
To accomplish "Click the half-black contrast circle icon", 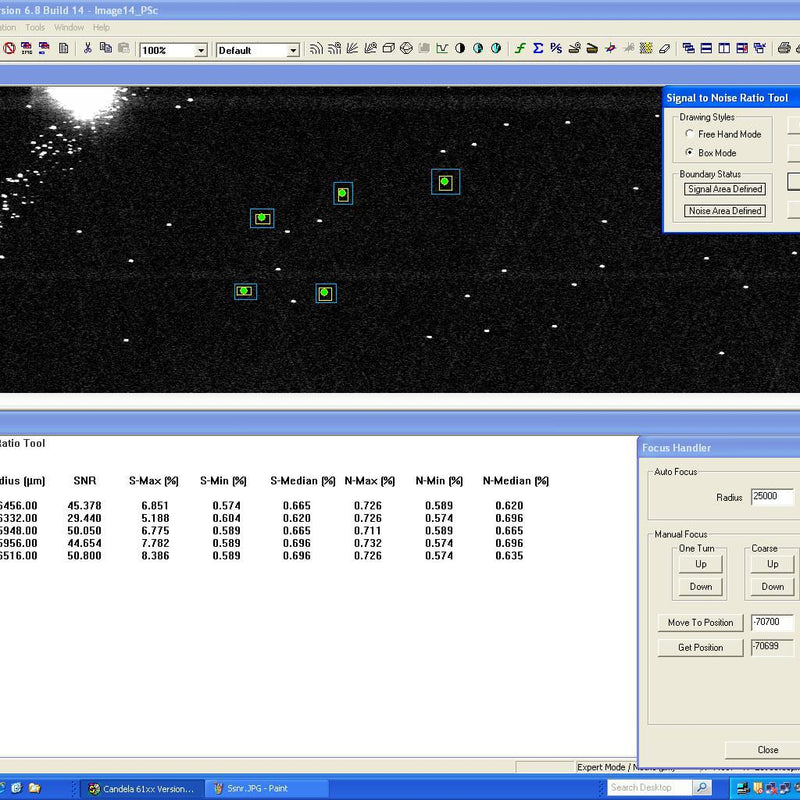I will [x=459, y=49].
